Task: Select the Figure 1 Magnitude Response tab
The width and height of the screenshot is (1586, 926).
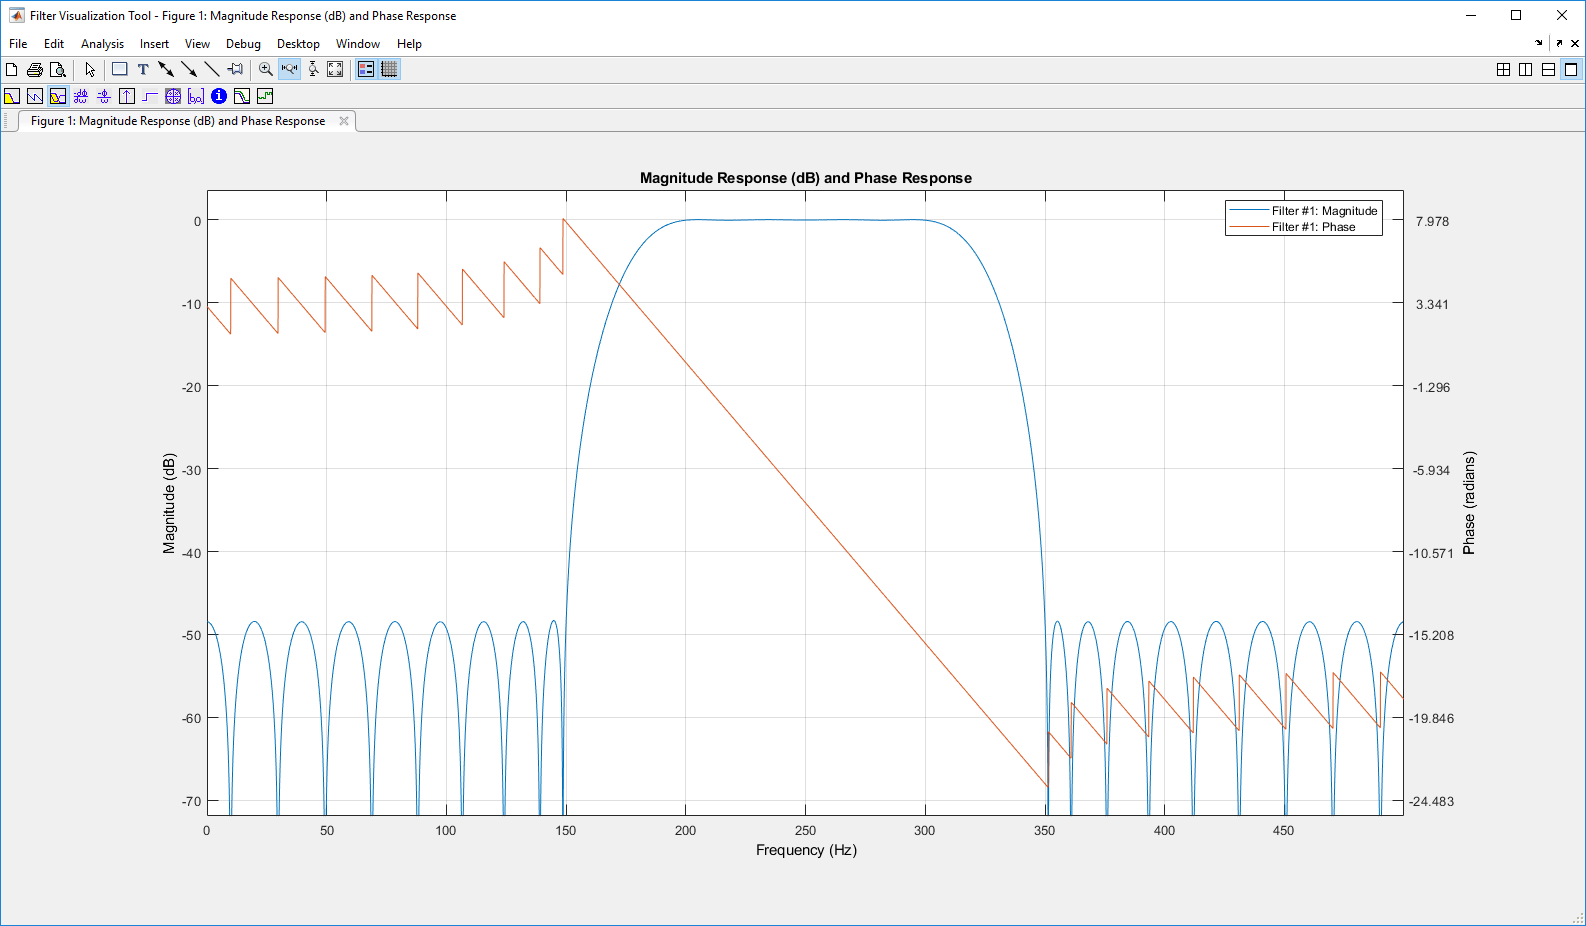Action: 178,121
